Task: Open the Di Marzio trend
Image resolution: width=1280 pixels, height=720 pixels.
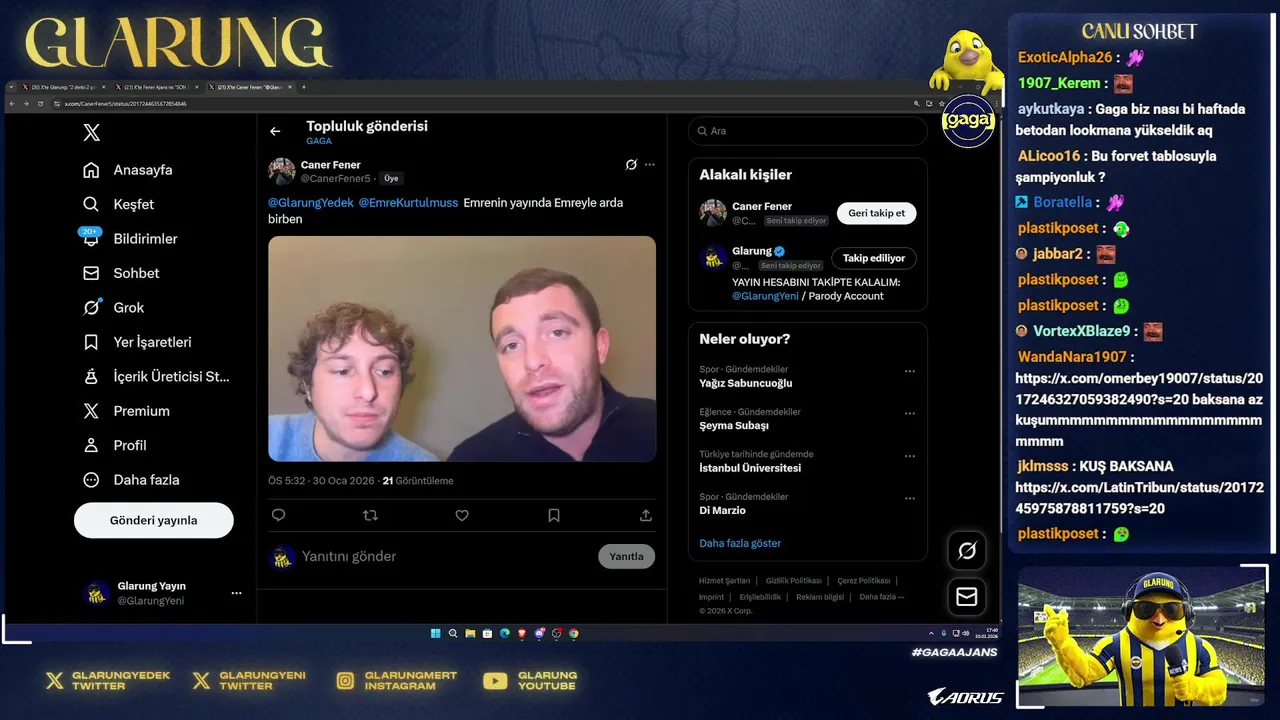Action: coord(722,511)
